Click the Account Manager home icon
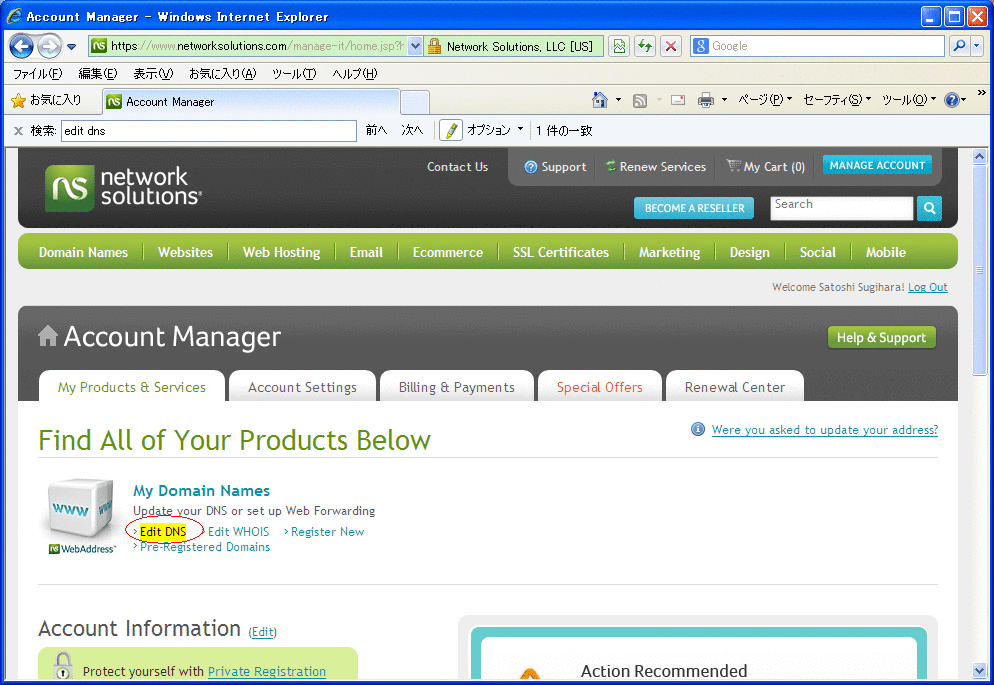Viewport: 994px width, 685px height. point(48,336)
